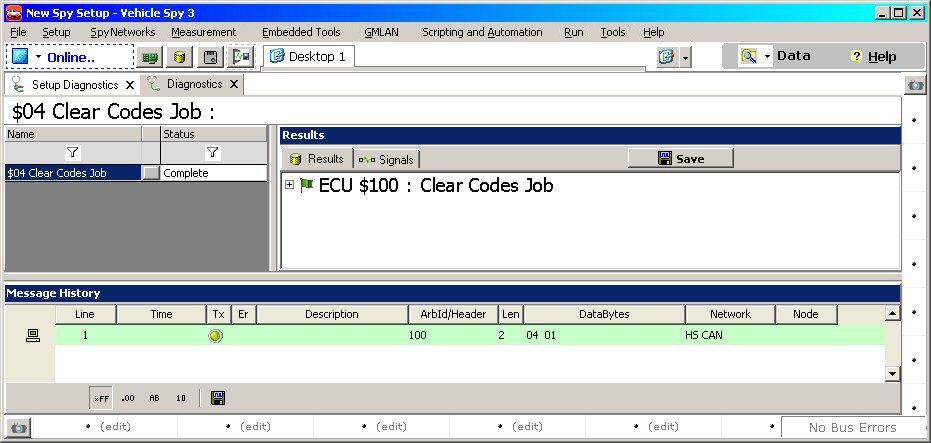Viewport: 931px width, 443px height.
Task: Toggle the AB ASCII display format
Action: pyautogui.click(x=154, y=398)
